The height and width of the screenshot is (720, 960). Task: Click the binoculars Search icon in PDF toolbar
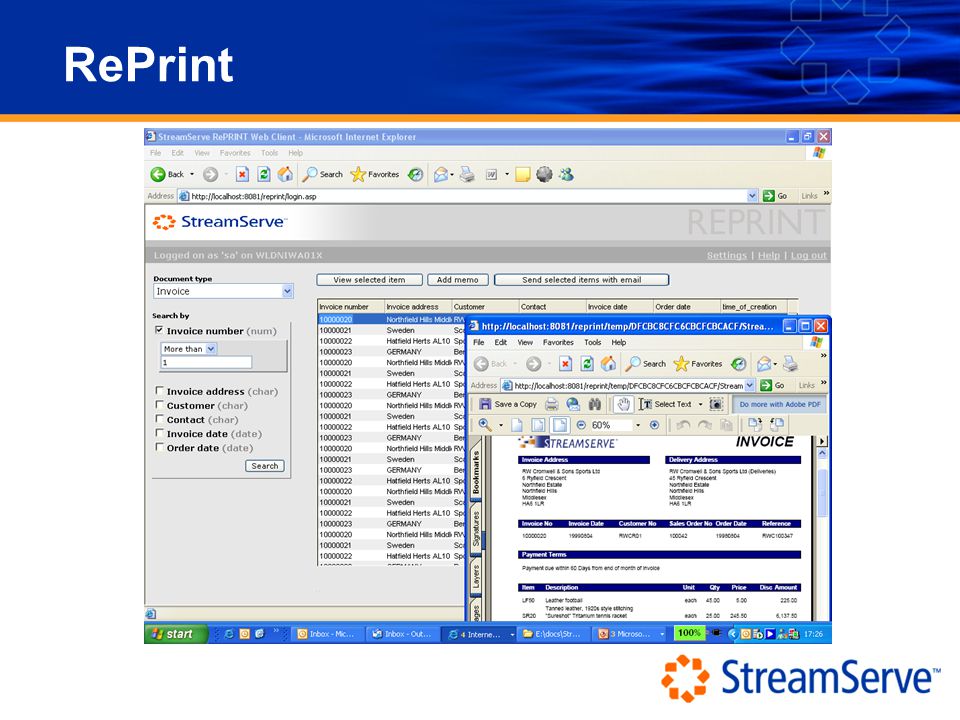594,404
